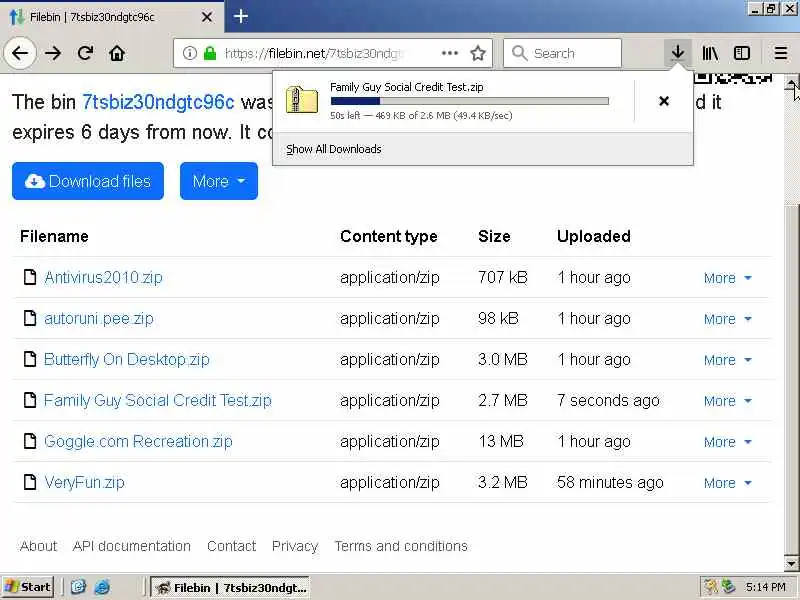Click the 13 MB size cell
Image resolution: width=800 pixels, height=600 pixels.
pos(501,441)
